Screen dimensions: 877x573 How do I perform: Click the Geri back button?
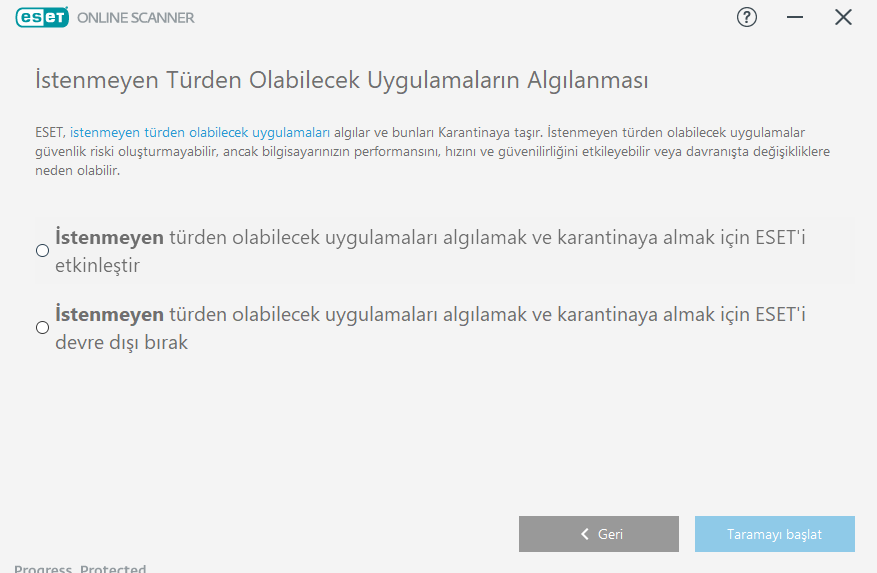(598, 534)
